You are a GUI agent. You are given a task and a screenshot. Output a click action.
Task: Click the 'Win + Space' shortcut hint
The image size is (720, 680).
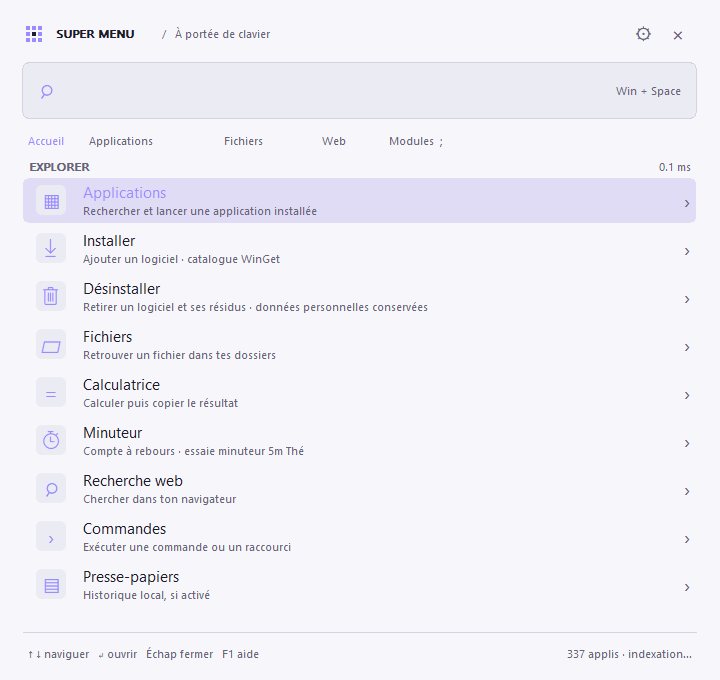[x=648, y=91]
